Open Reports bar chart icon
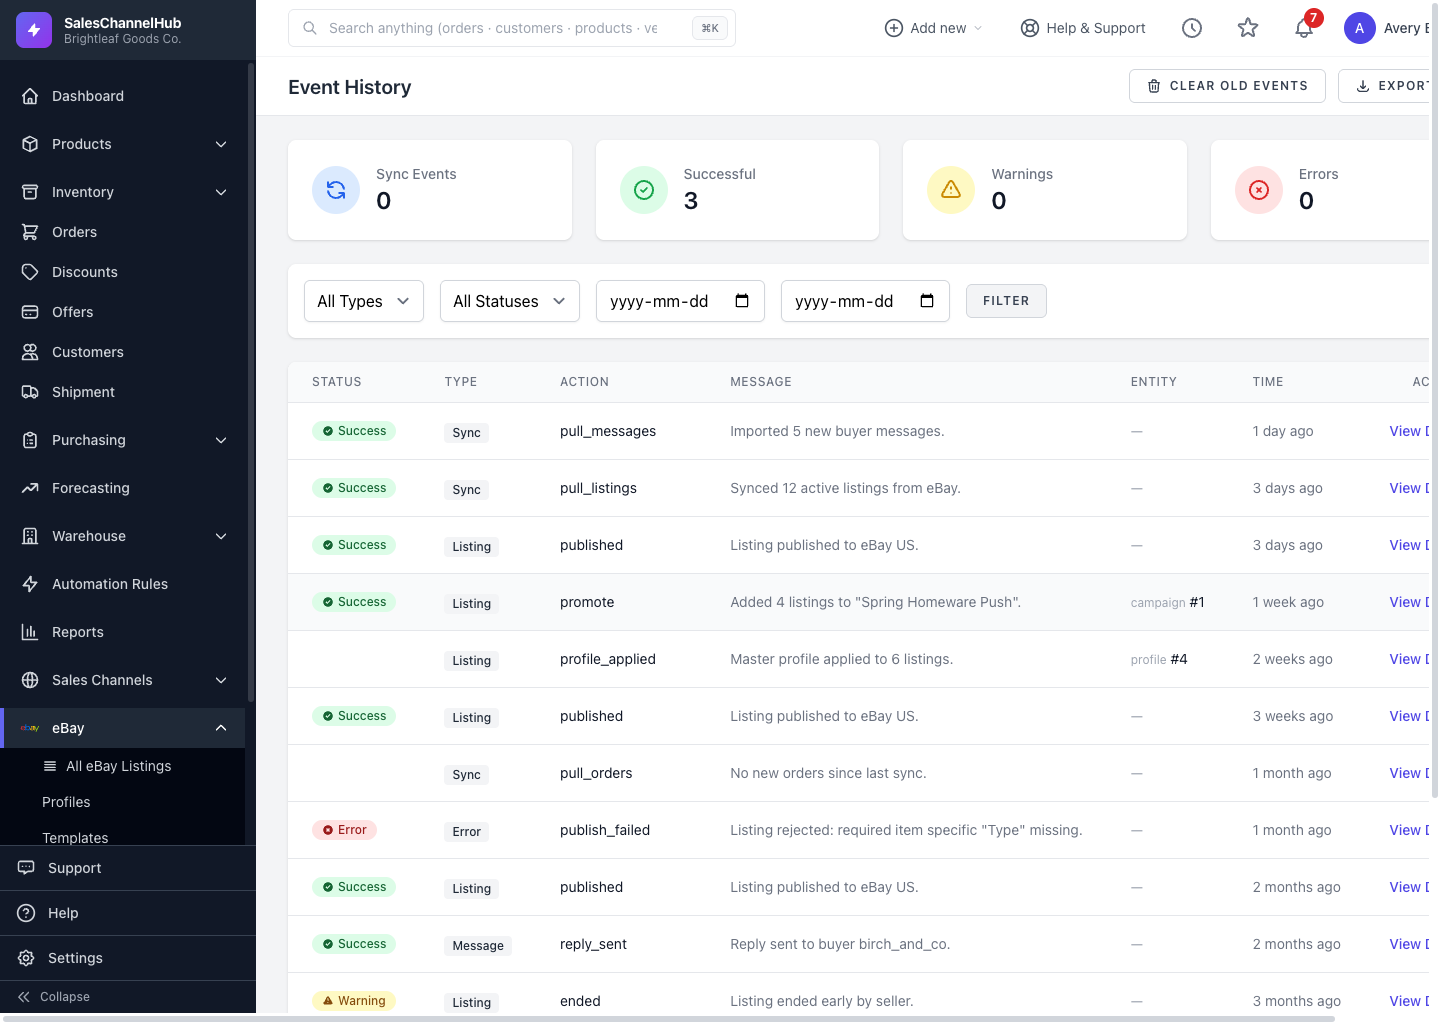The width and height of the screenshot is (1440, 1024). 30,632
